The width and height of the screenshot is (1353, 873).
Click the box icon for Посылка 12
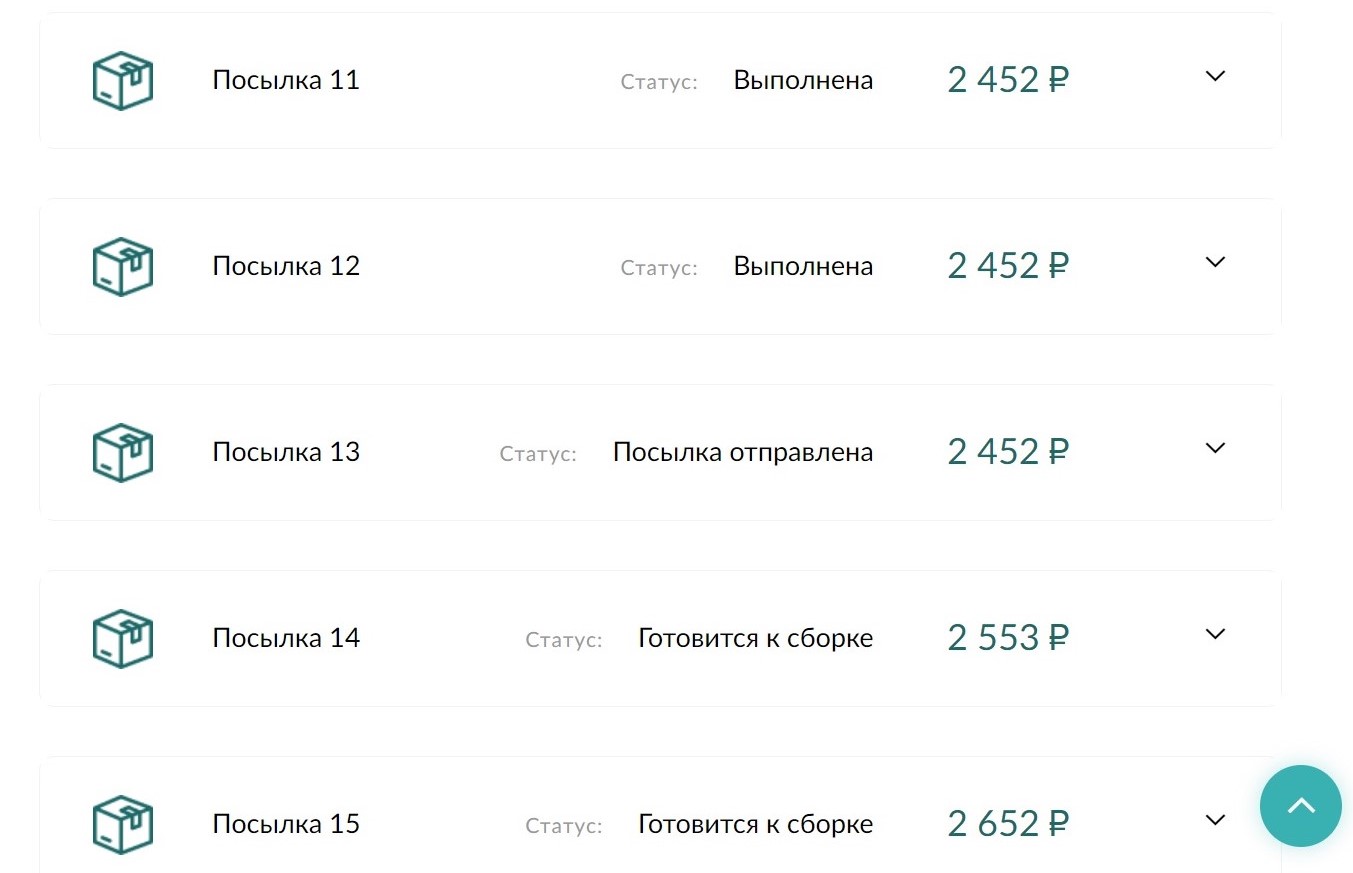122,267
